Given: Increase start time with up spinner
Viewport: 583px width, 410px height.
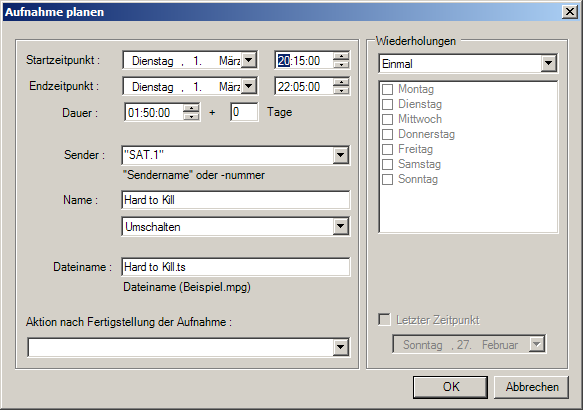Looking at the screenshot, I should tap(341, 56).
